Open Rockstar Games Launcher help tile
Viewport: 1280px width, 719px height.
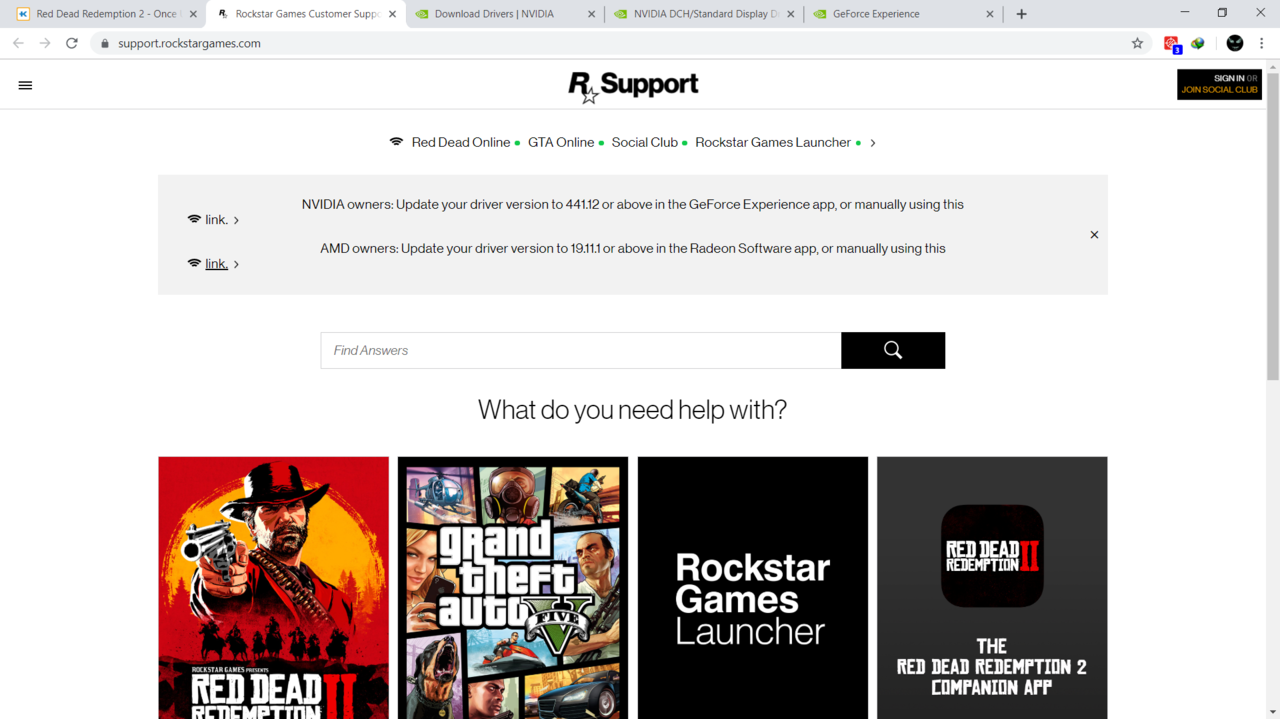(753, 588)
